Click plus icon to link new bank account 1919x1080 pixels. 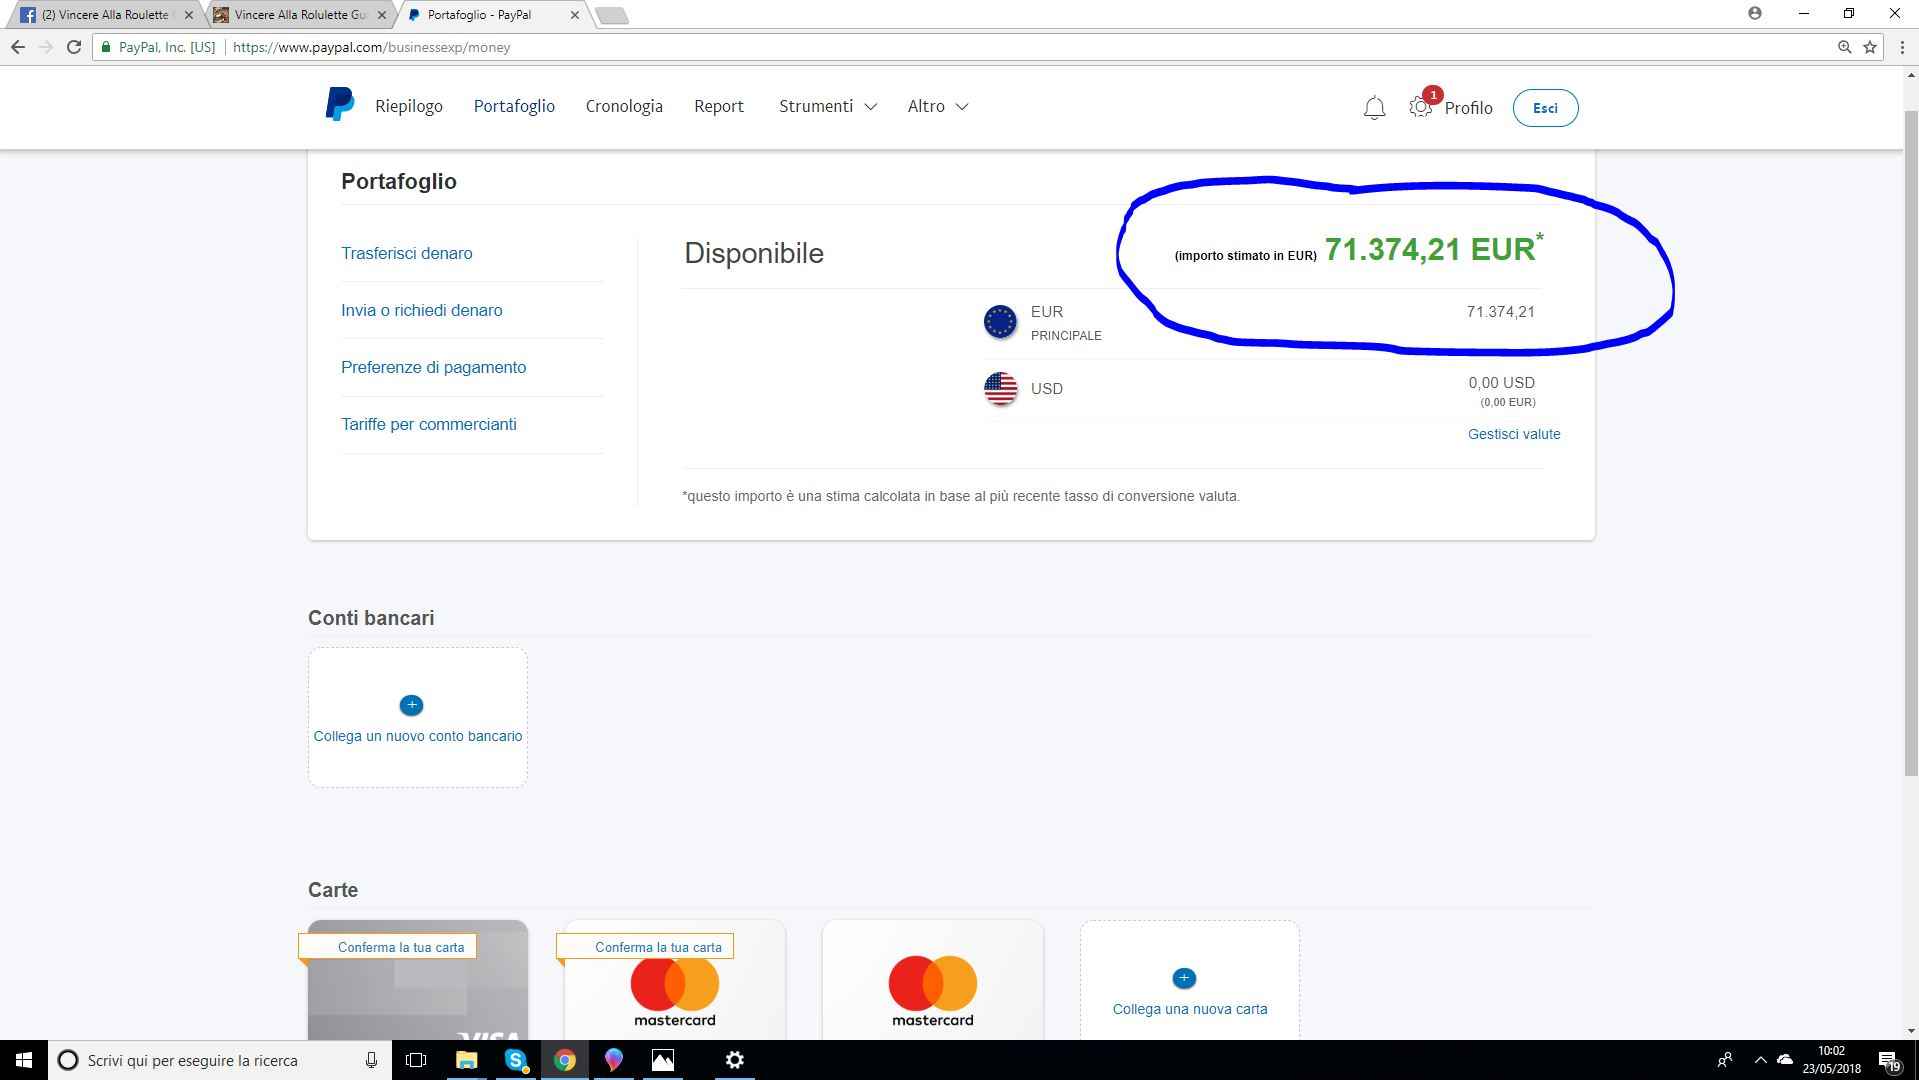(411, 705)
